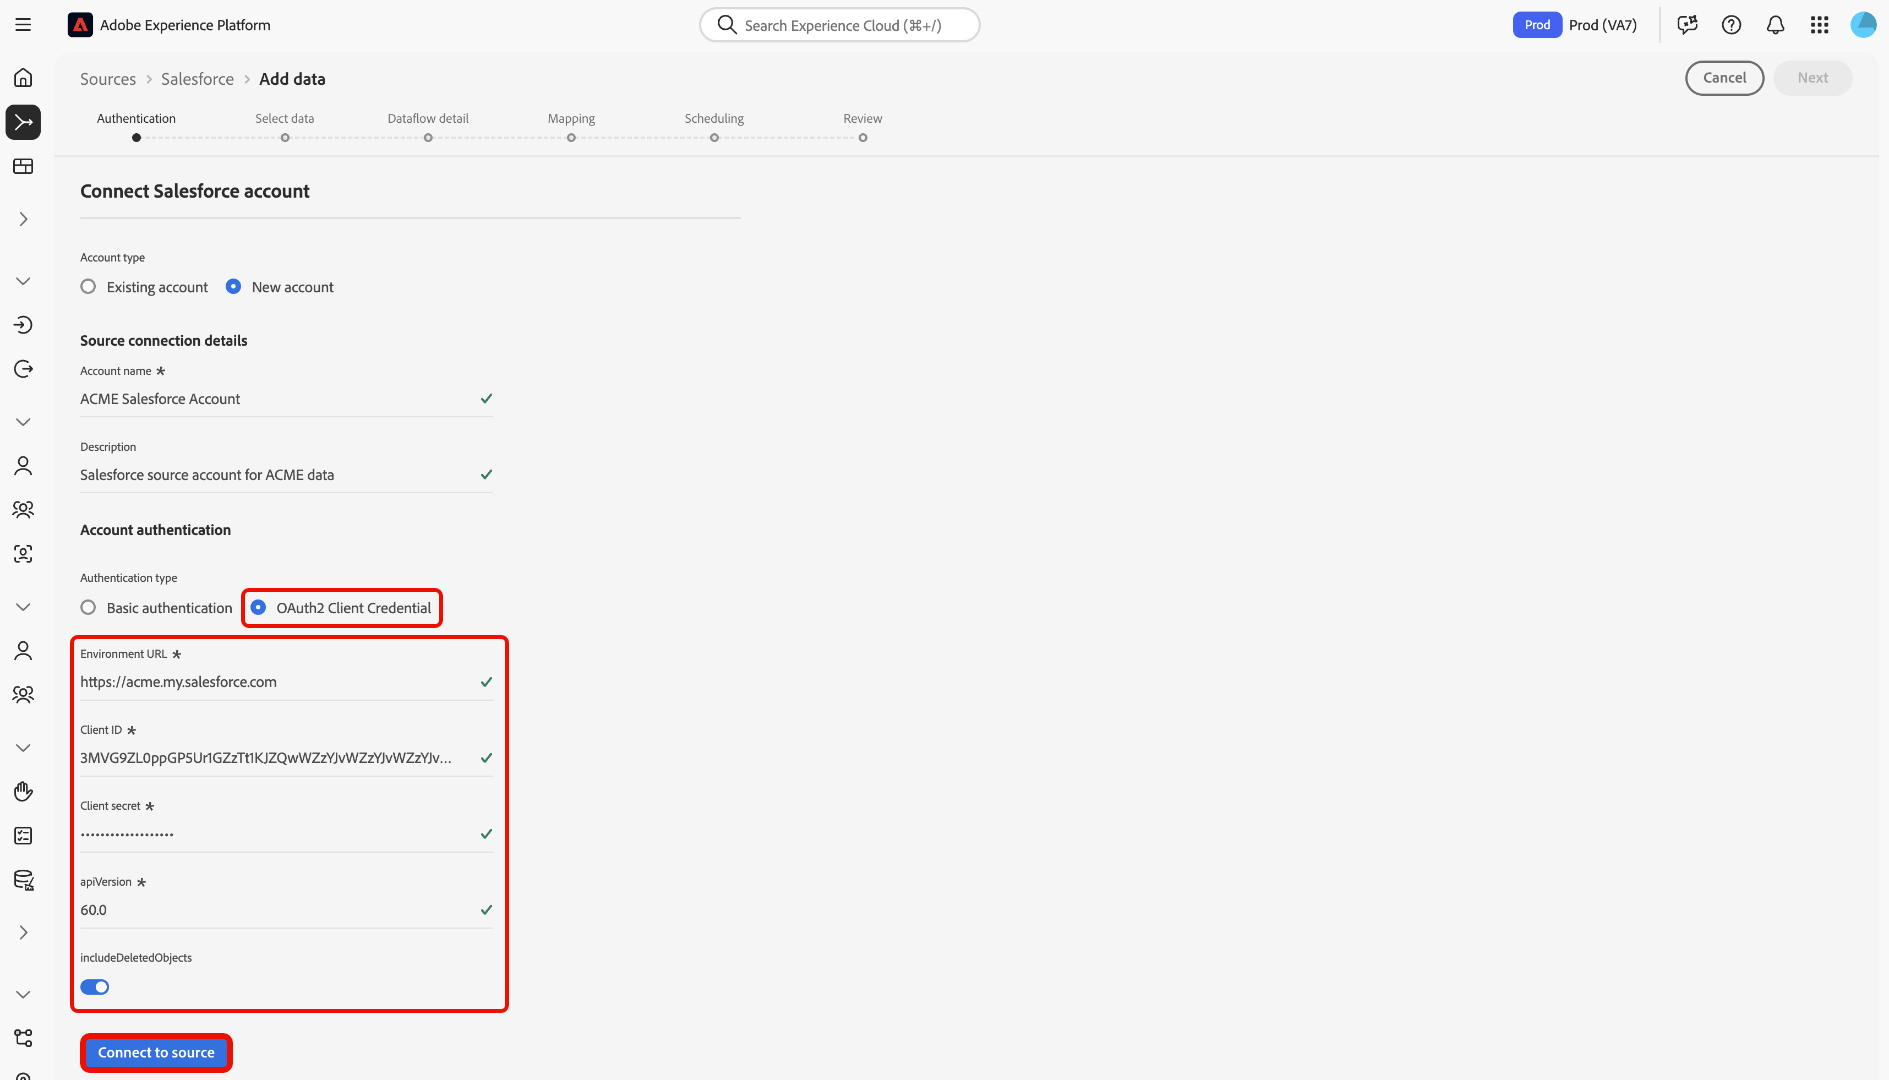Image resolution: width=1889 pixels, height=1080 pixels.
Task: Click the database with broom sidebar icon
Action: (x=23, y=880)
